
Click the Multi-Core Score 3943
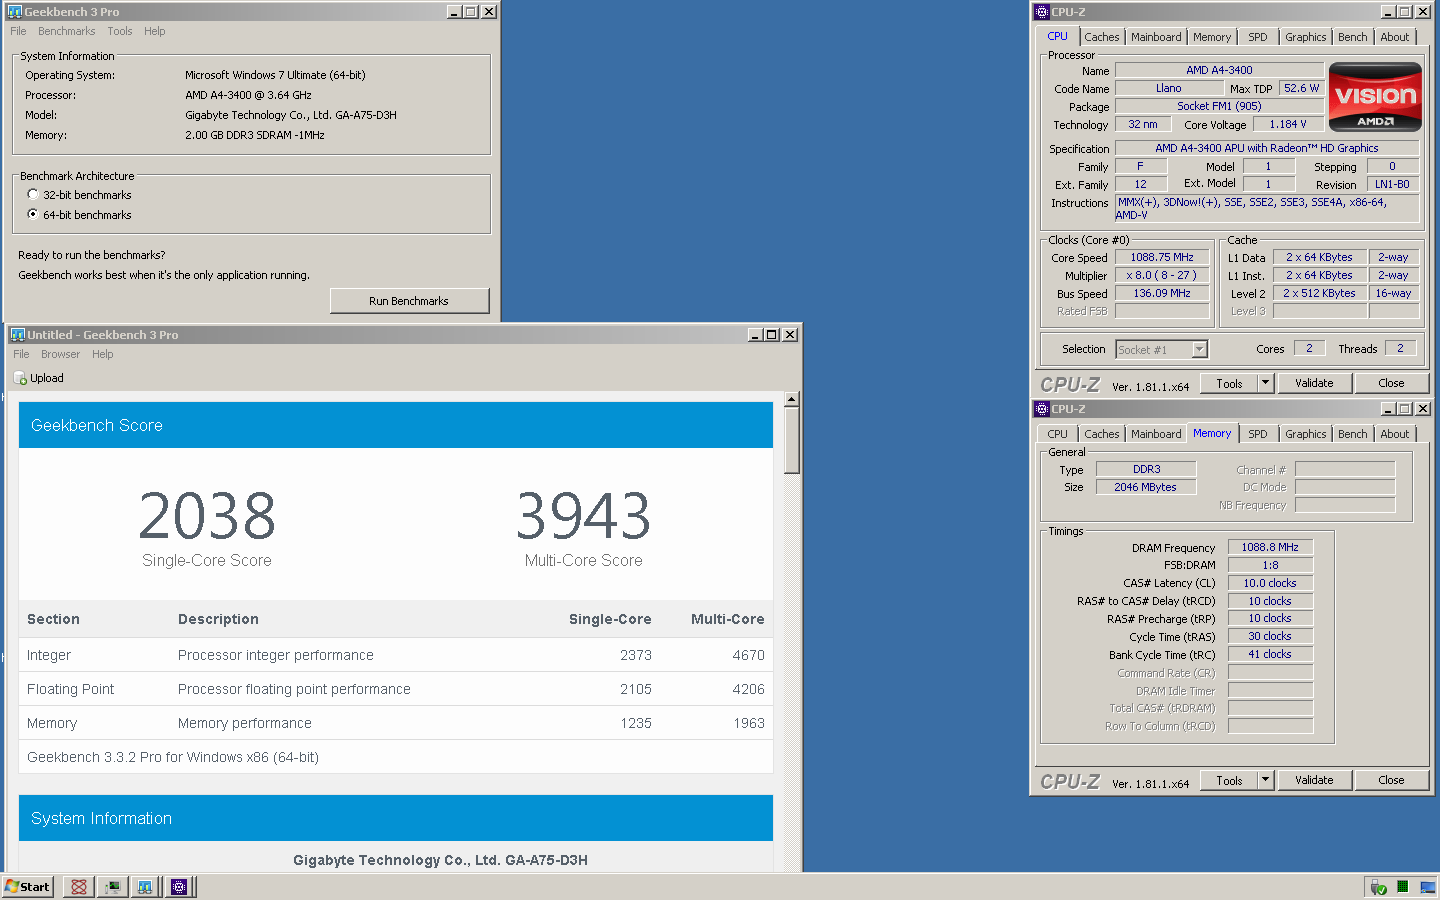[583, 516]
